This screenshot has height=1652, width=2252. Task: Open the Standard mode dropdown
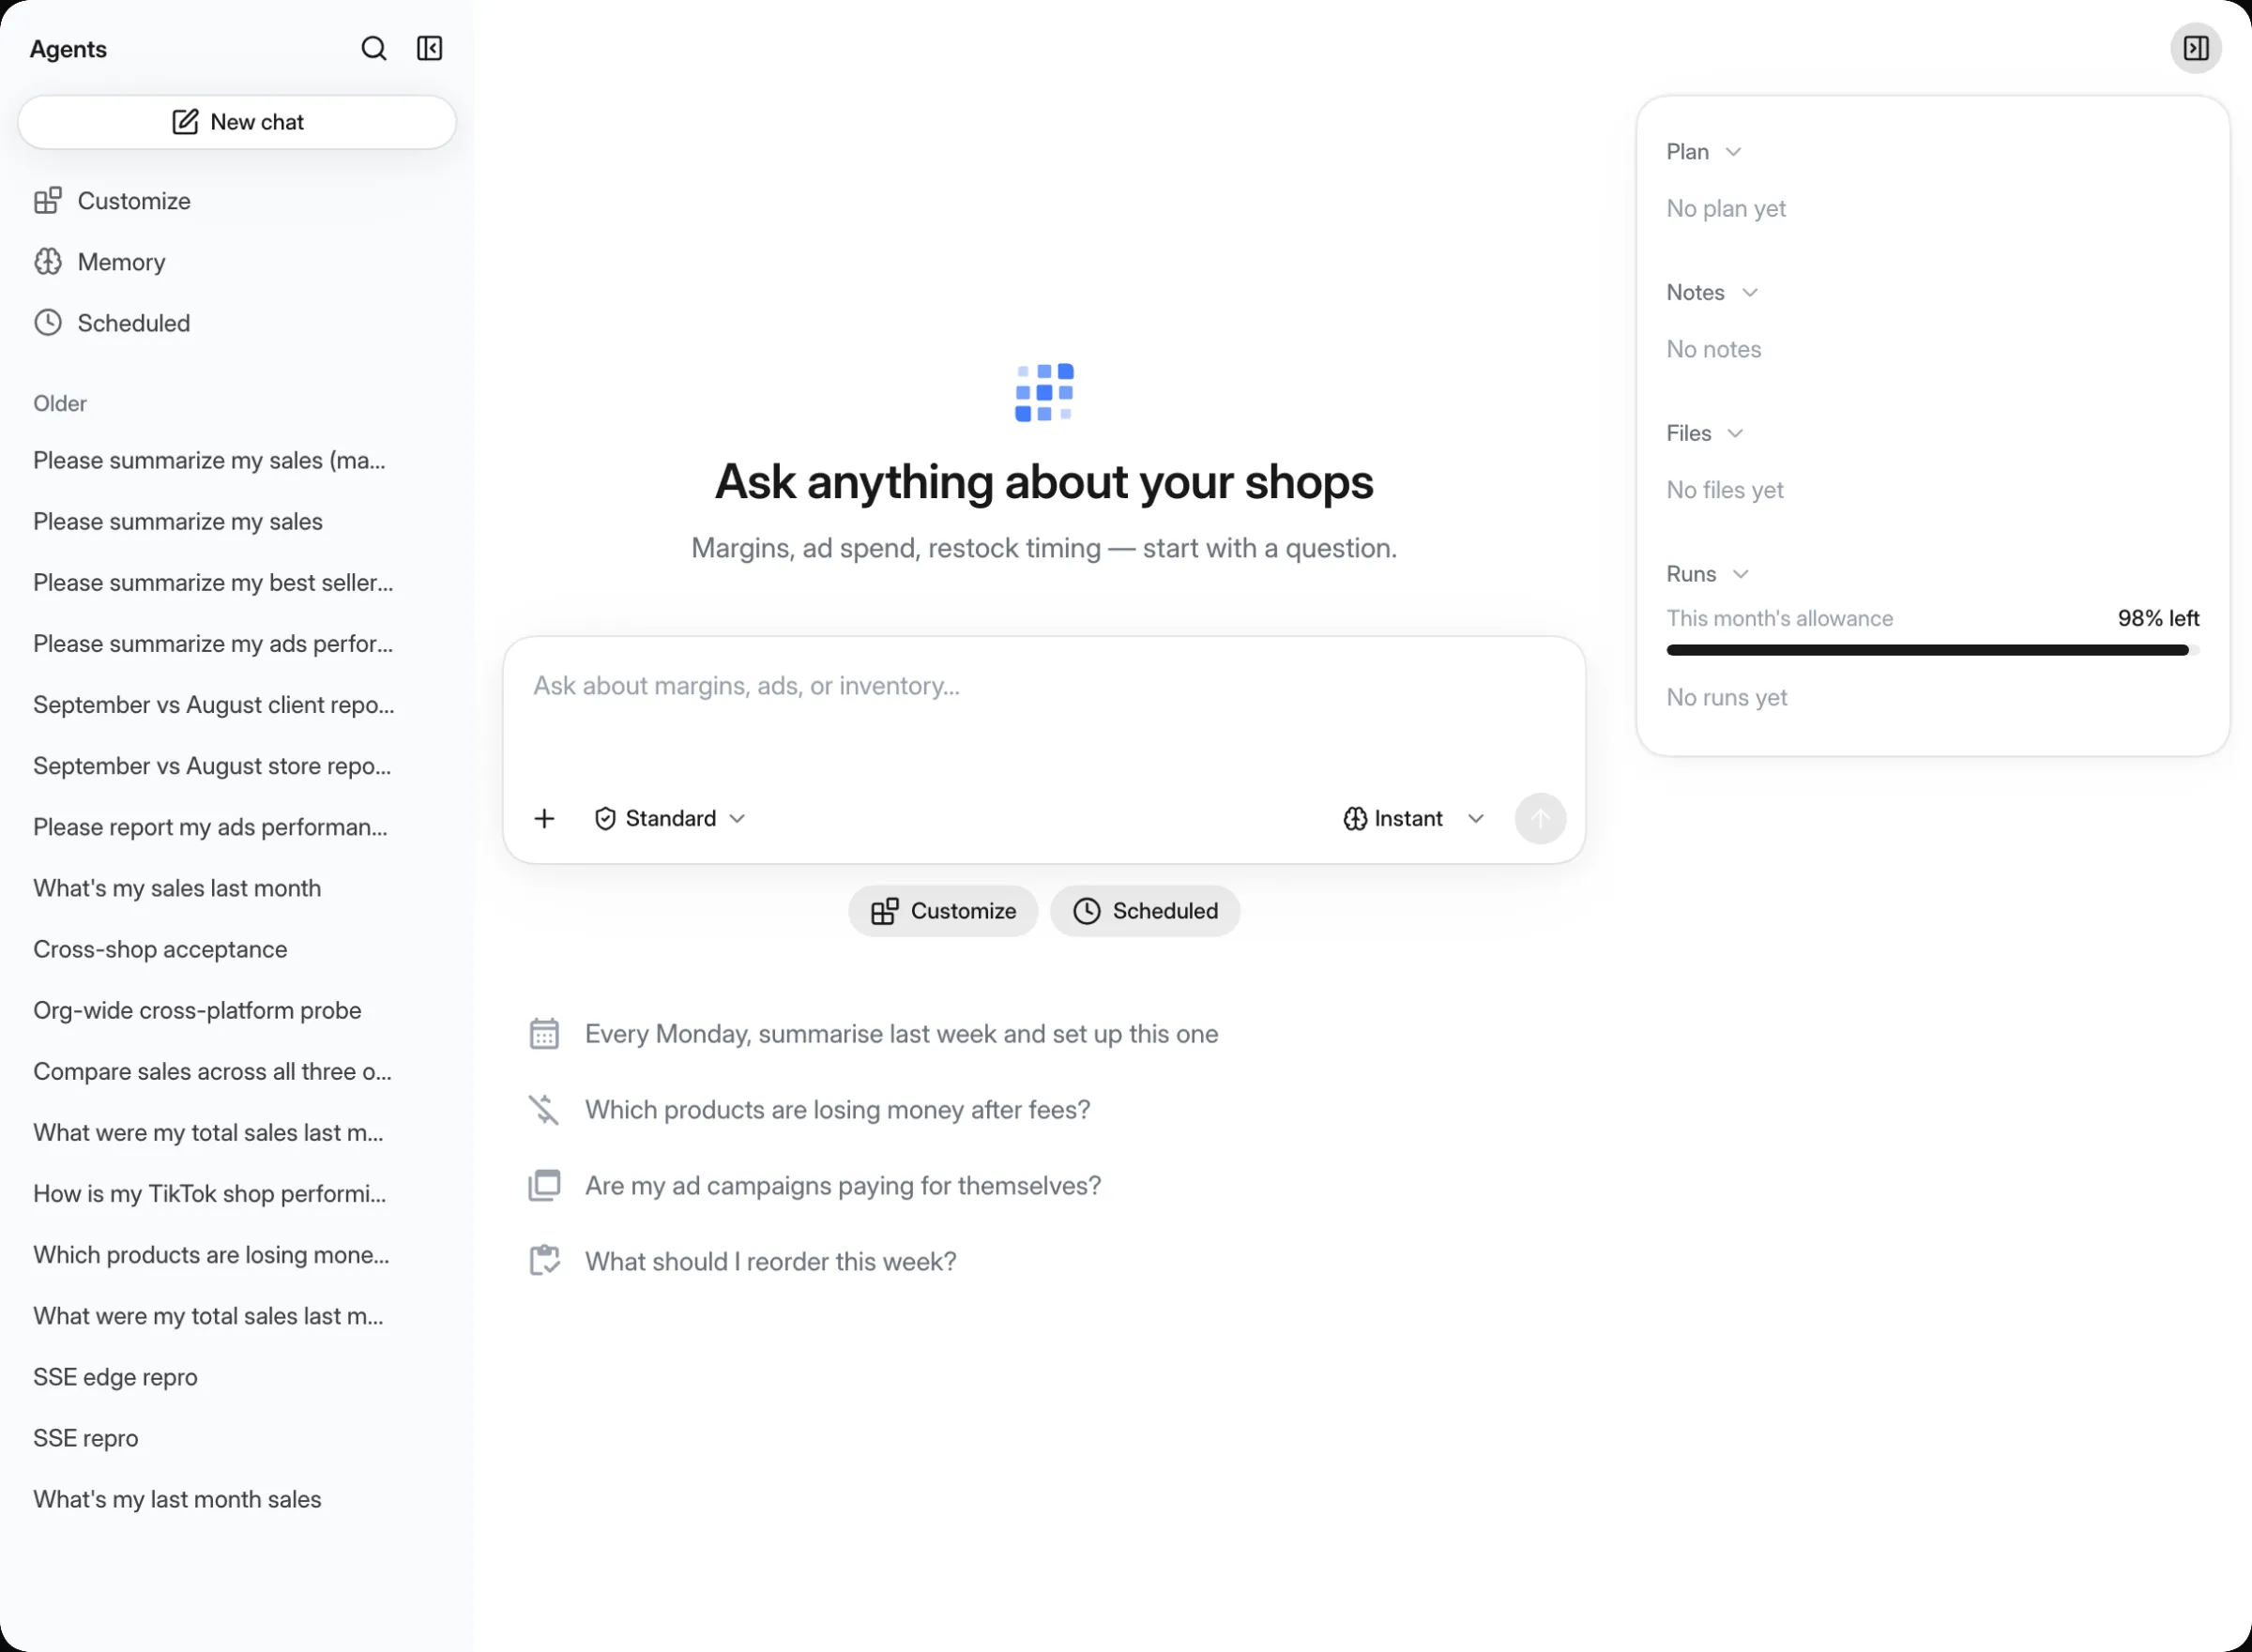[x=670, y=819]
